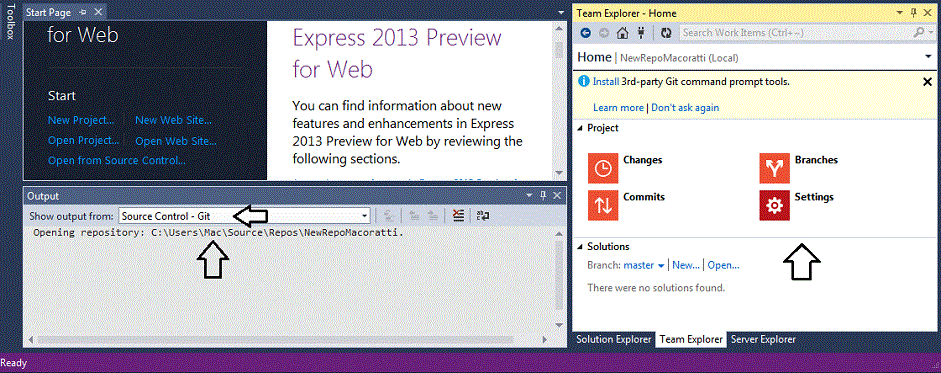Open the Branches tile icon
This screenshot has height=373, width=941.
774,169
